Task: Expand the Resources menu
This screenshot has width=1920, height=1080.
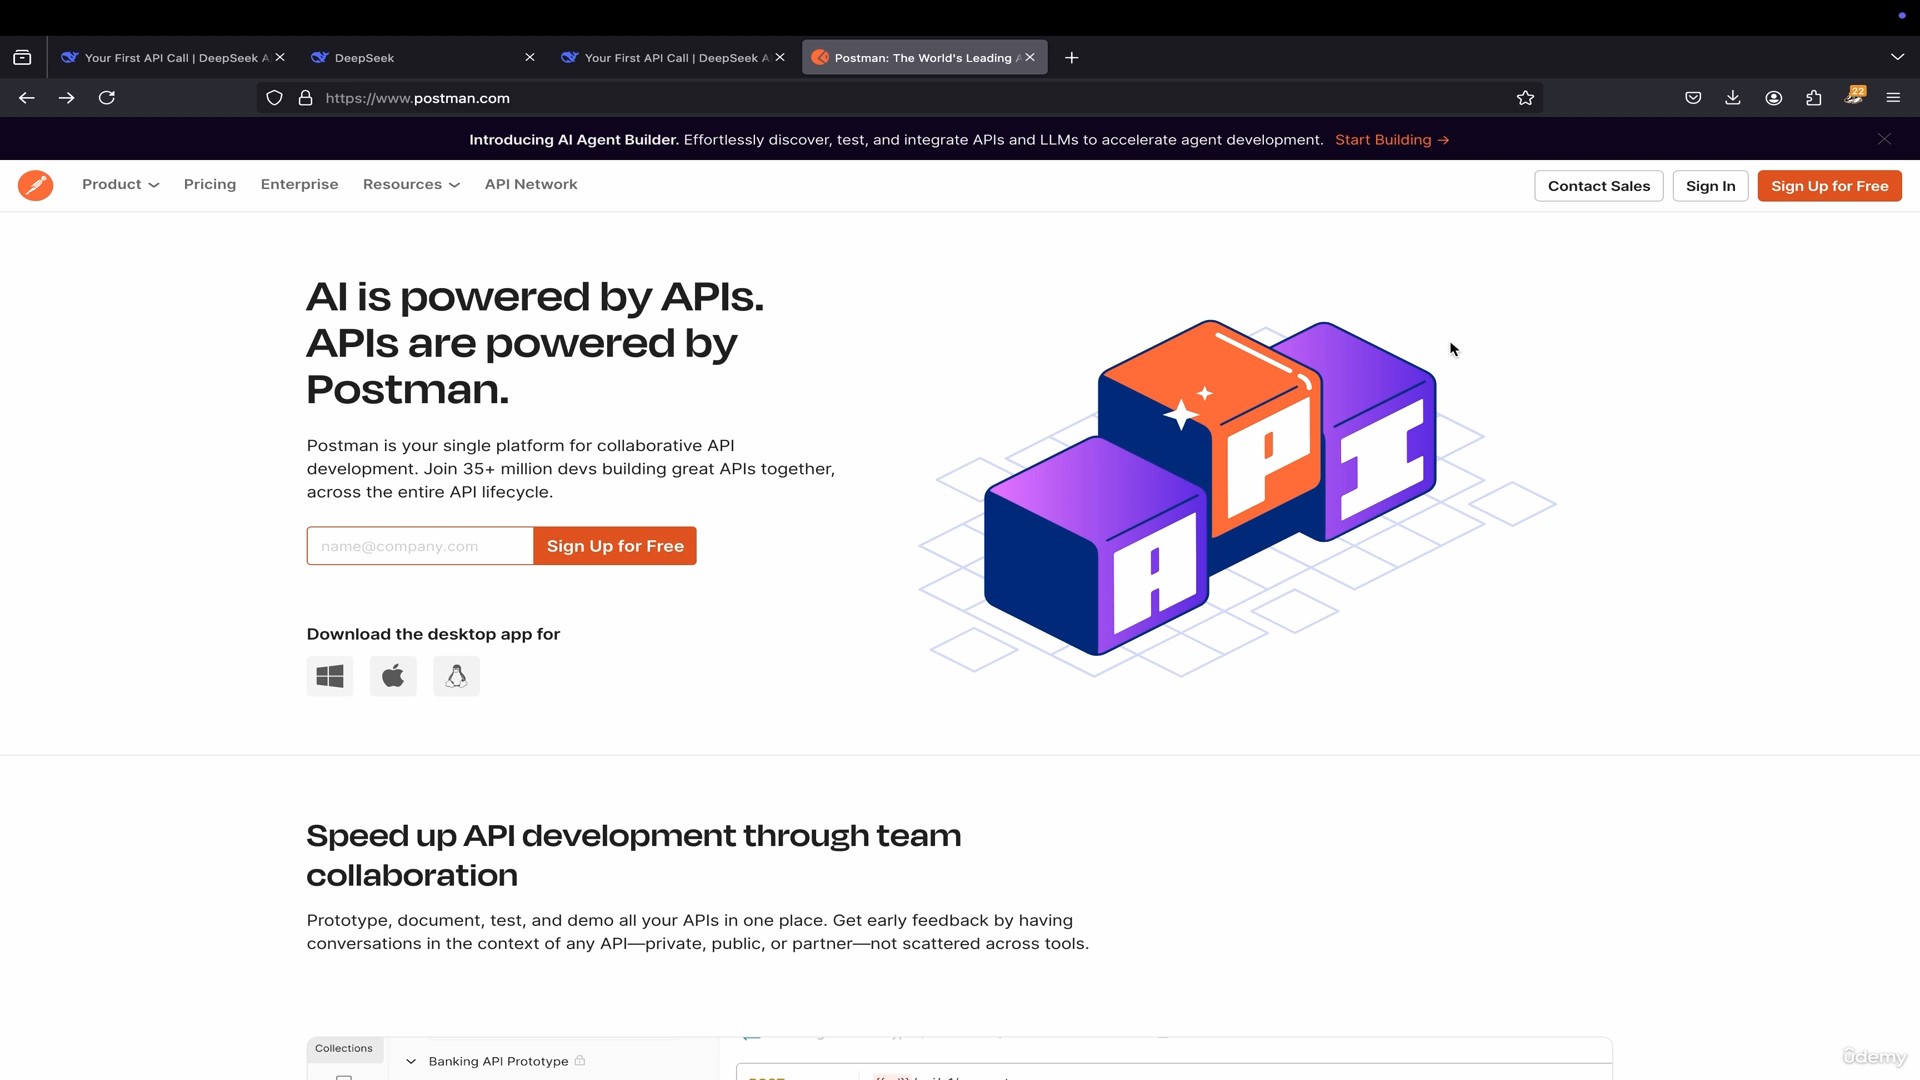Action: coord(411,184)
